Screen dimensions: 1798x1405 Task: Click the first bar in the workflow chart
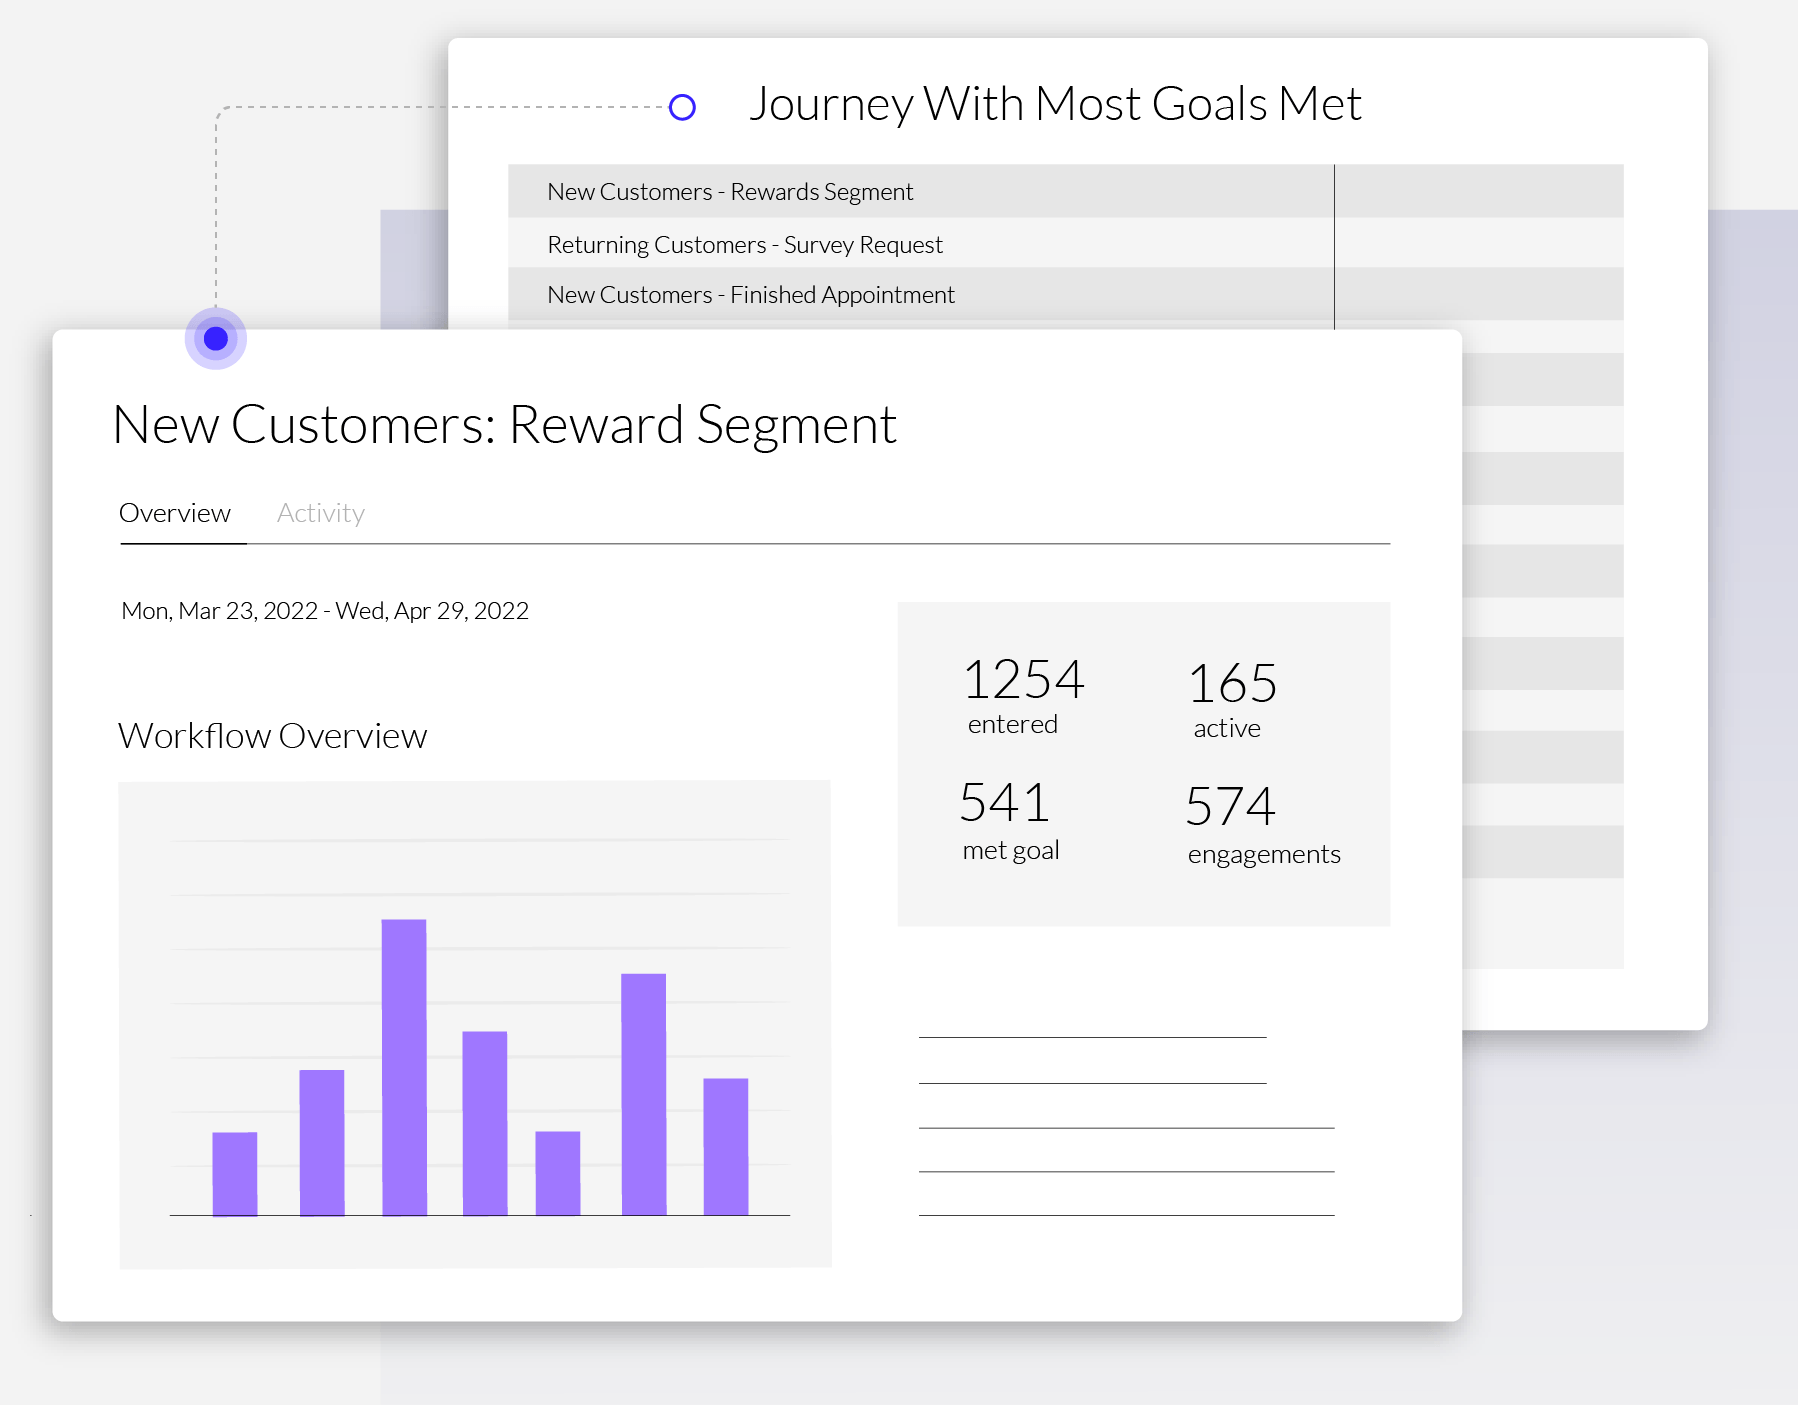tap(235, 1173)
